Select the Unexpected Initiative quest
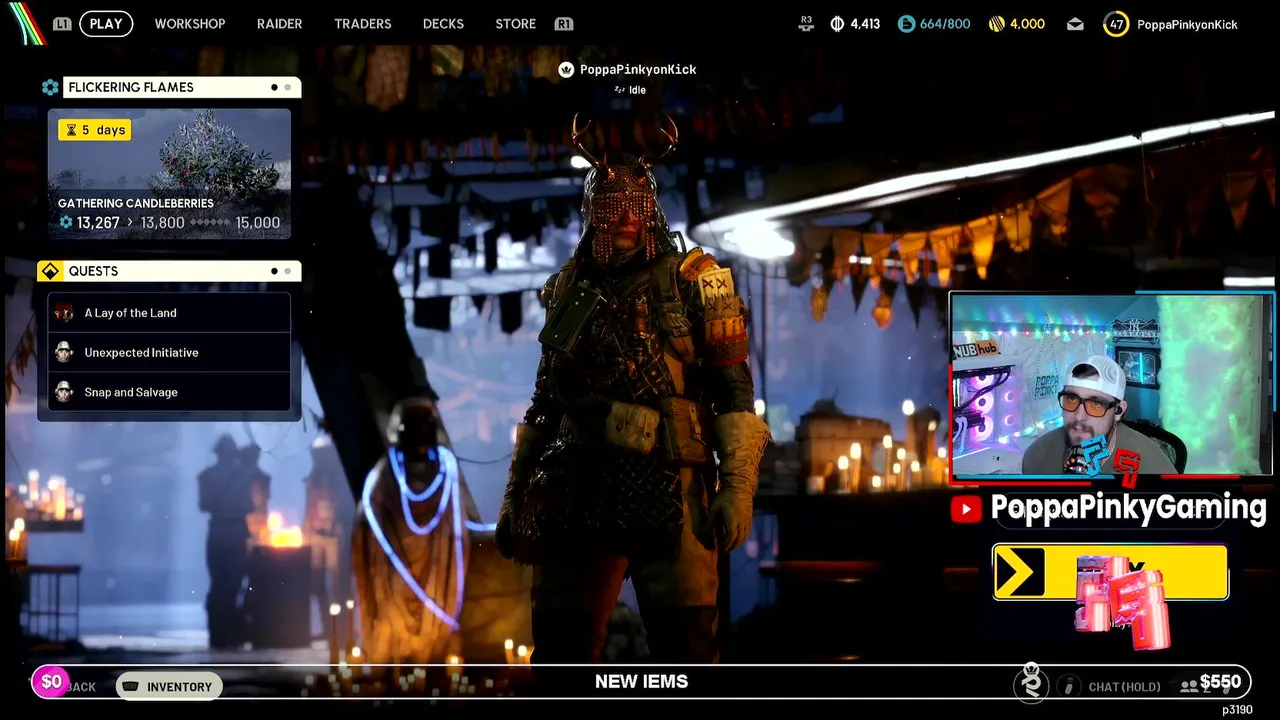 coord(169,352)
